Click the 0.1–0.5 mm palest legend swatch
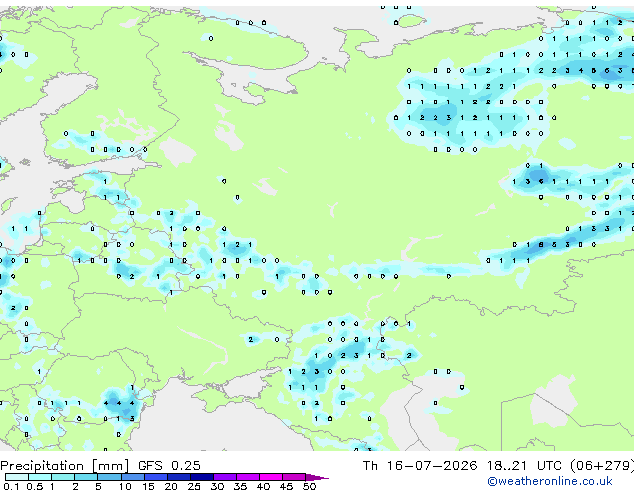The width and height of the screenshot is (634, 490). [17, 477]
